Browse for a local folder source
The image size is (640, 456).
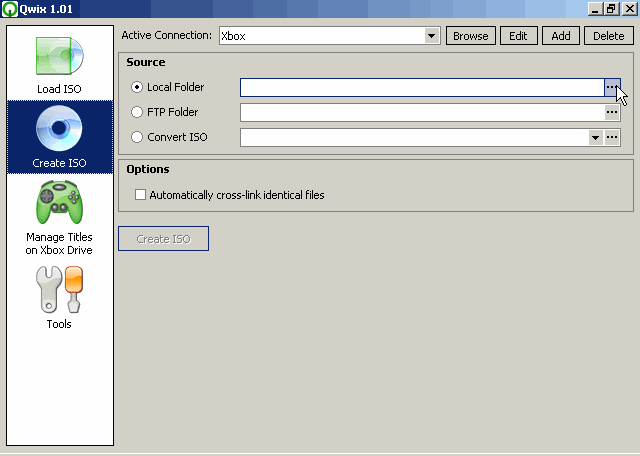tap(612, 87)
